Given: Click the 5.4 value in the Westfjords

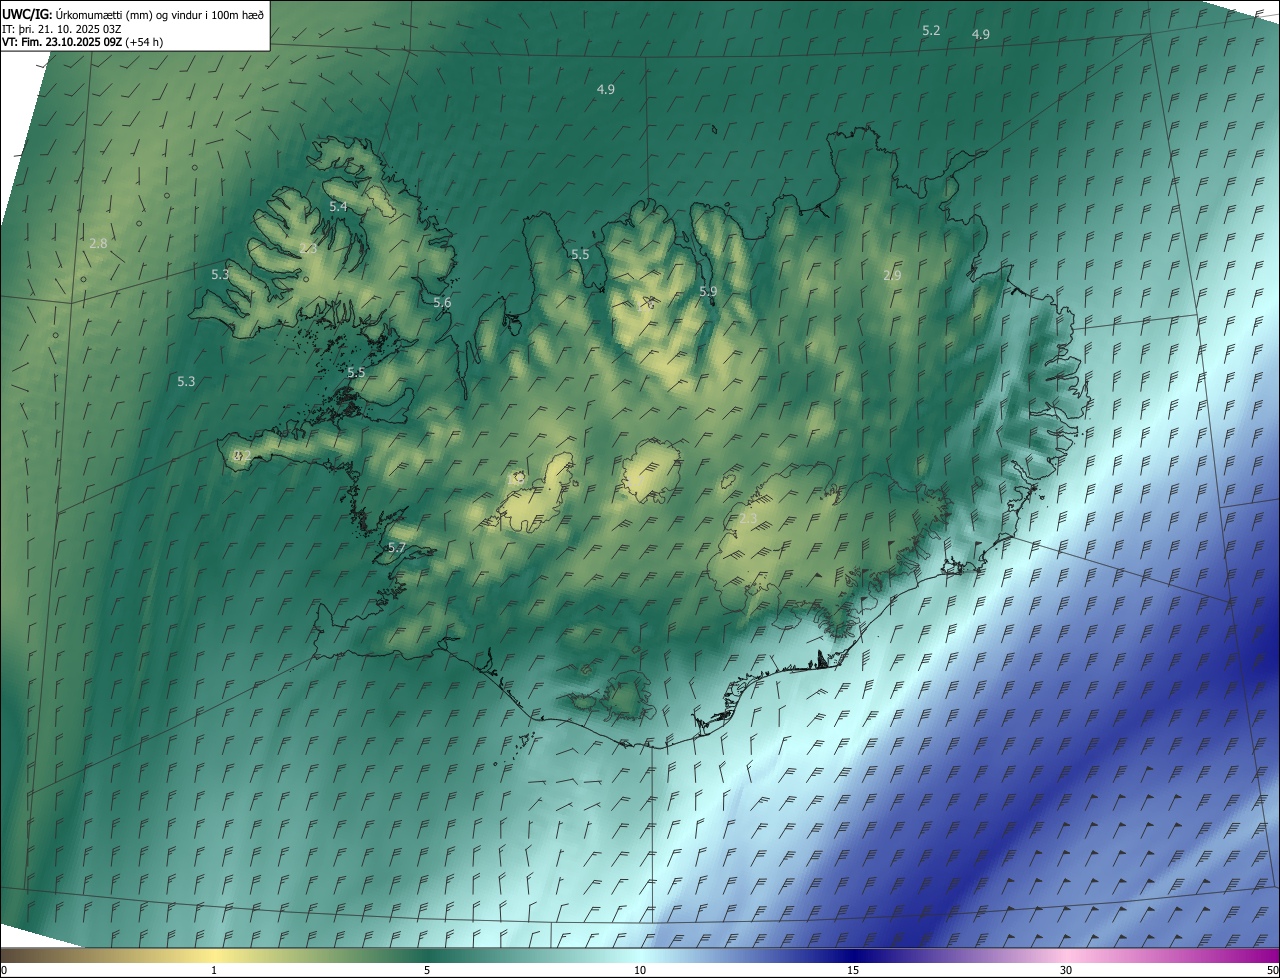Looking at the screenshot, I should tap(338, 206).
